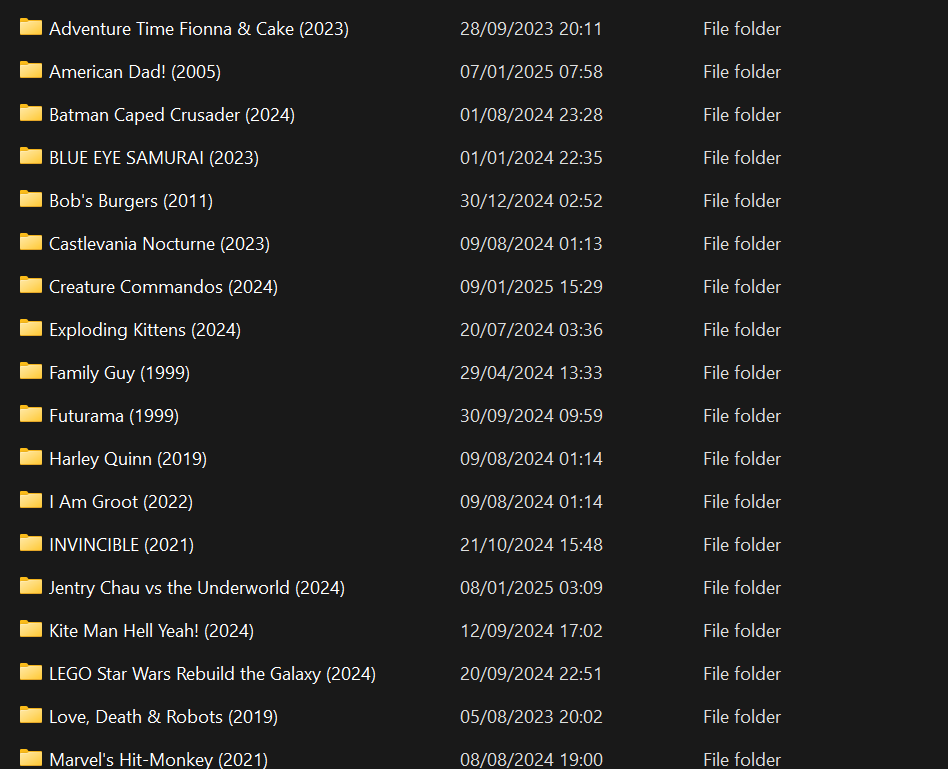This screenshot has height=769, width=948.
Task: Click the Family Guy (1999) name
Action: tap(120, 373)
